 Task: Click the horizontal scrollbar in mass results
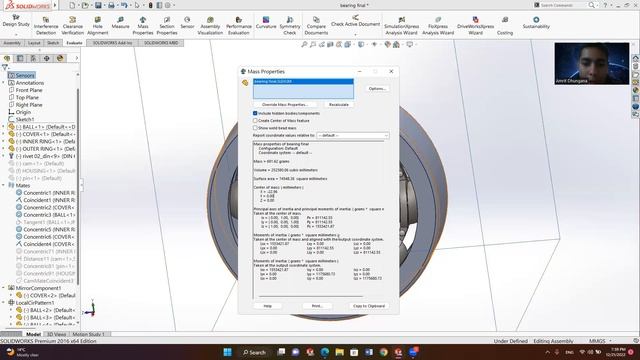tap(310, 297)
